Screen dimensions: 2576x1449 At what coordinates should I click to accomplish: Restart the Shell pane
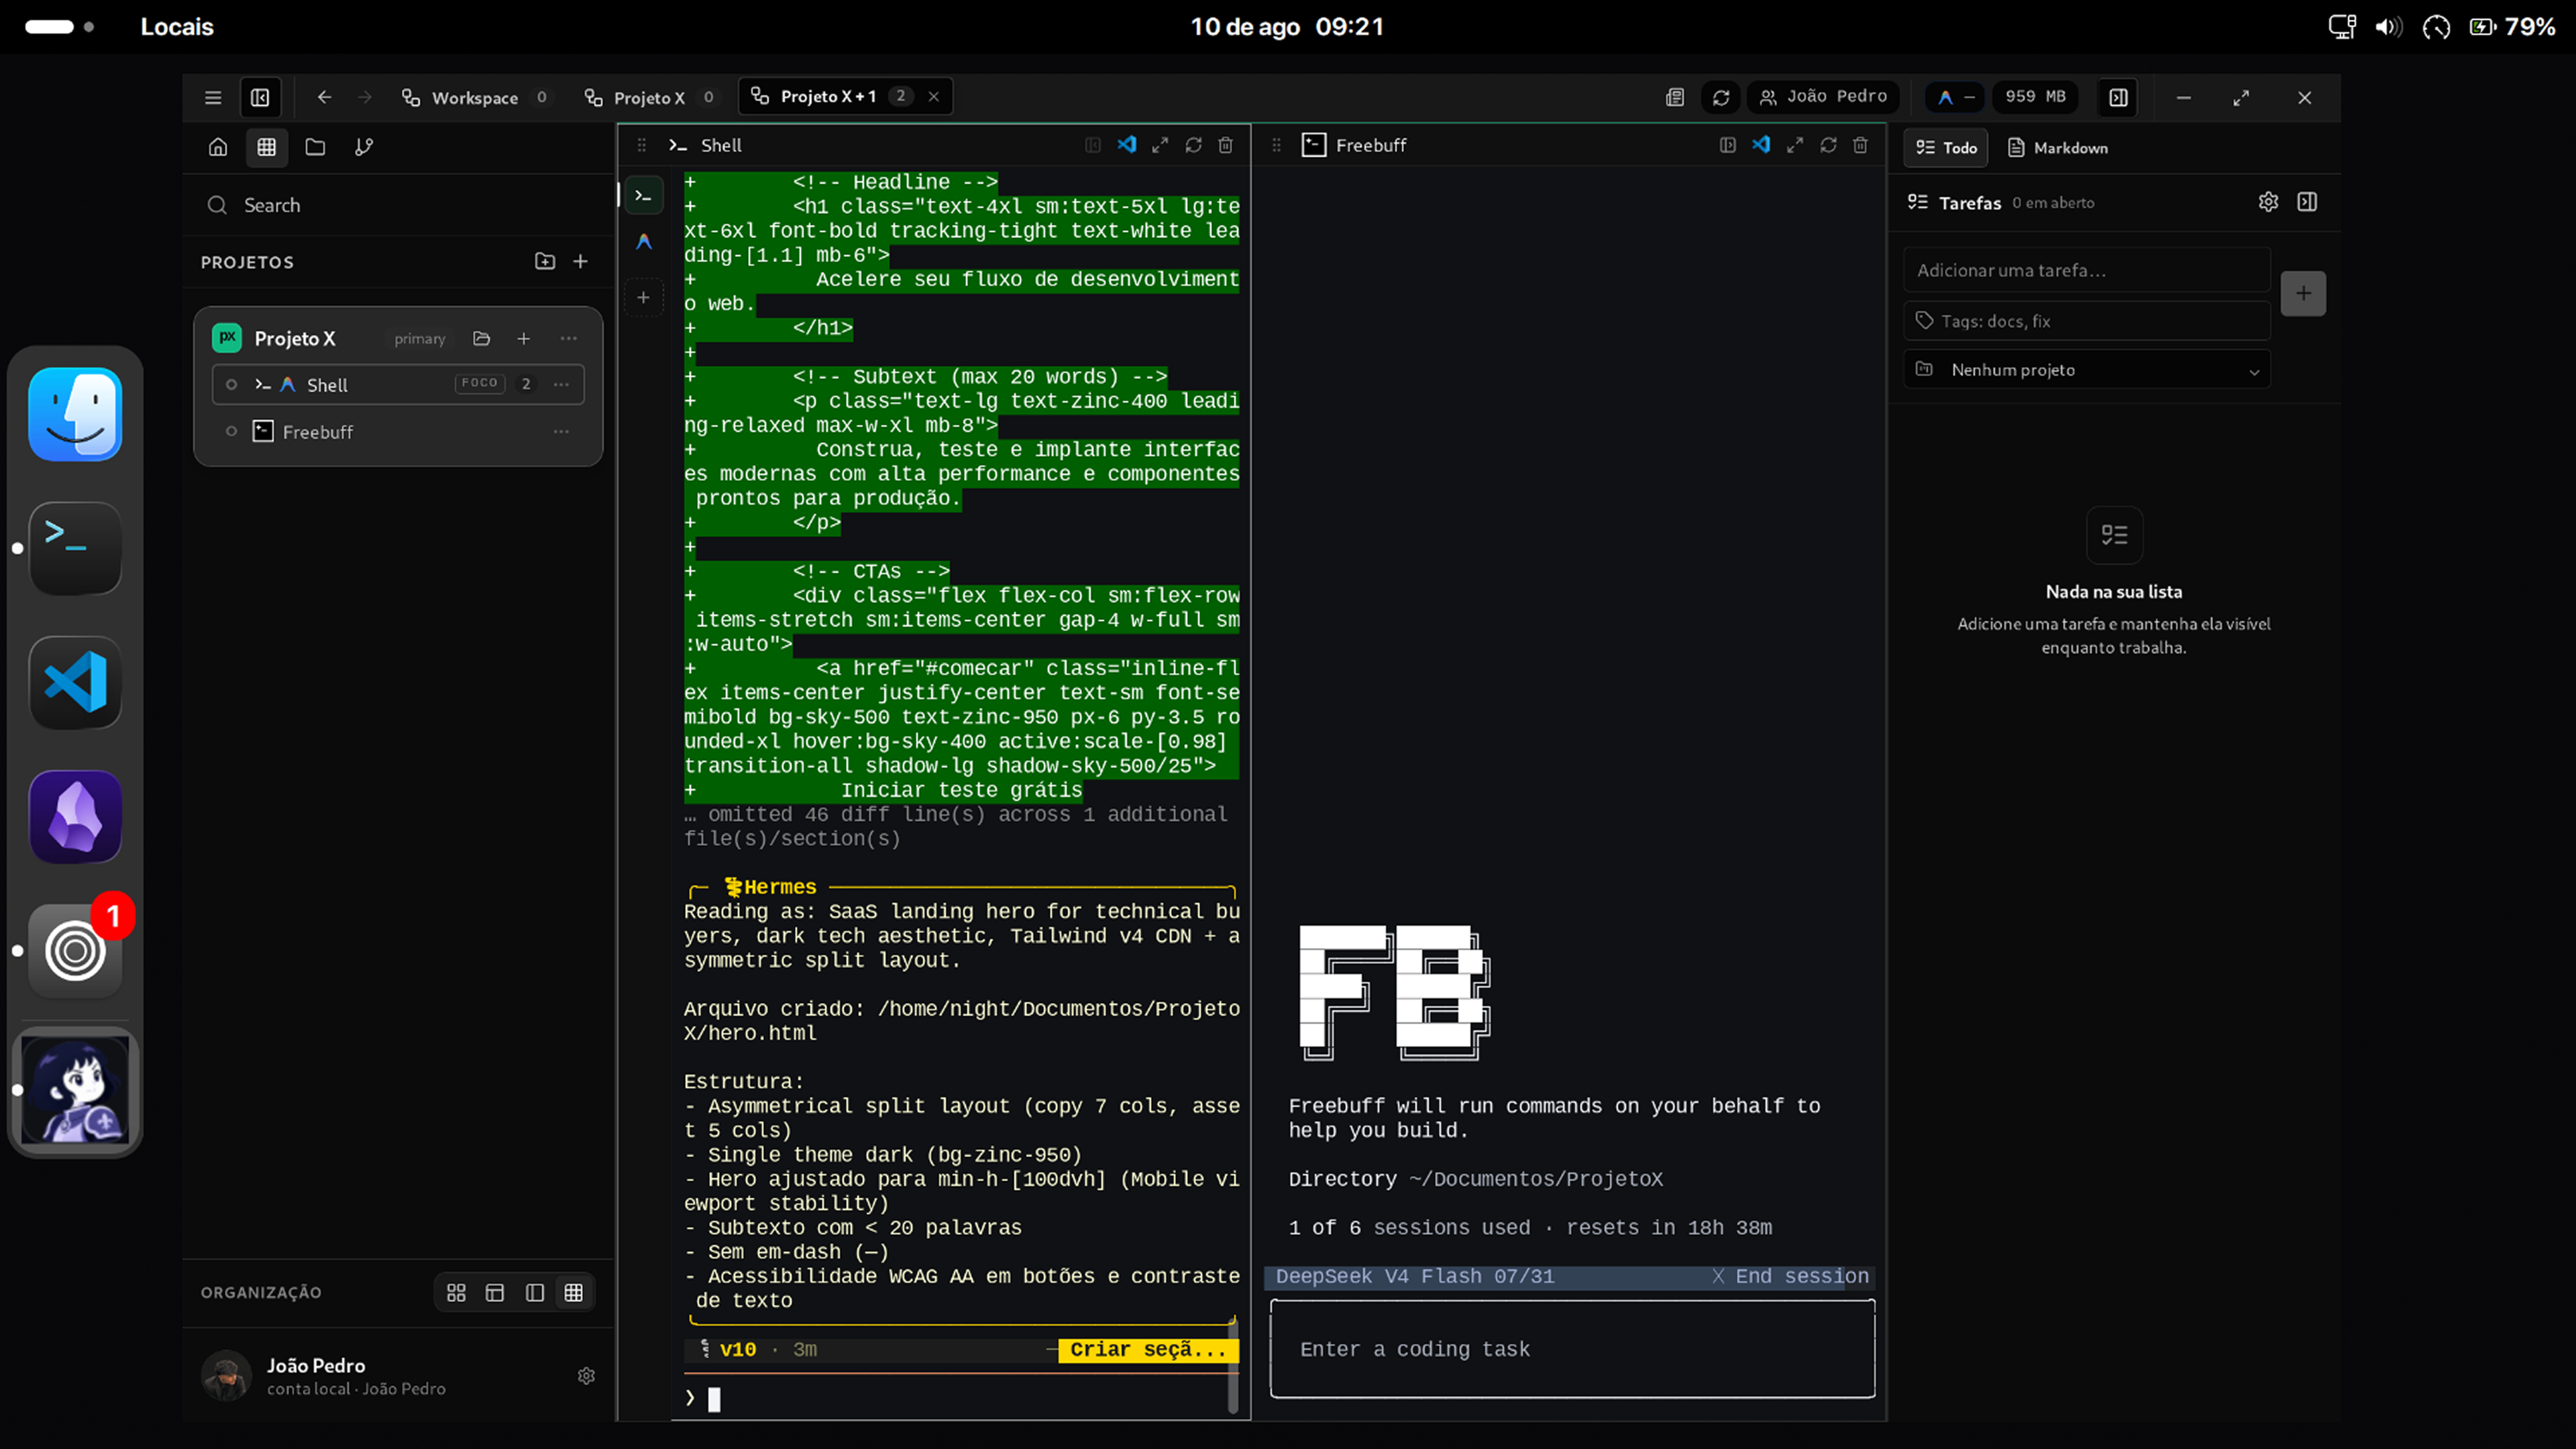(x=1193, y=145)
